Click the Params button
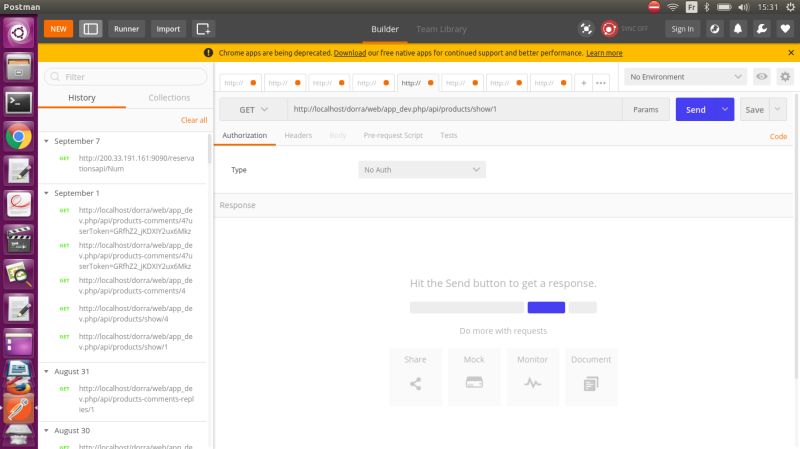The image size is (800, 449). click(x=645, y=109)
